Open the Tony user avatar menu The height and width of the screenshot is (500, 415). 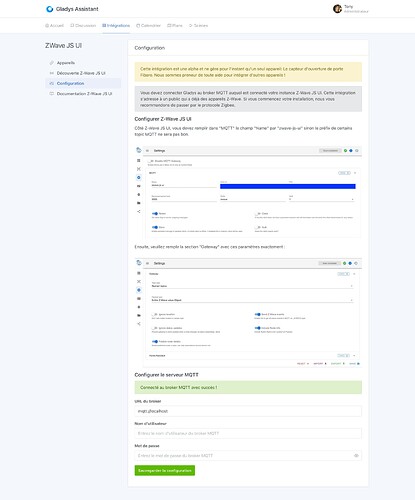(x=337, y=9)
